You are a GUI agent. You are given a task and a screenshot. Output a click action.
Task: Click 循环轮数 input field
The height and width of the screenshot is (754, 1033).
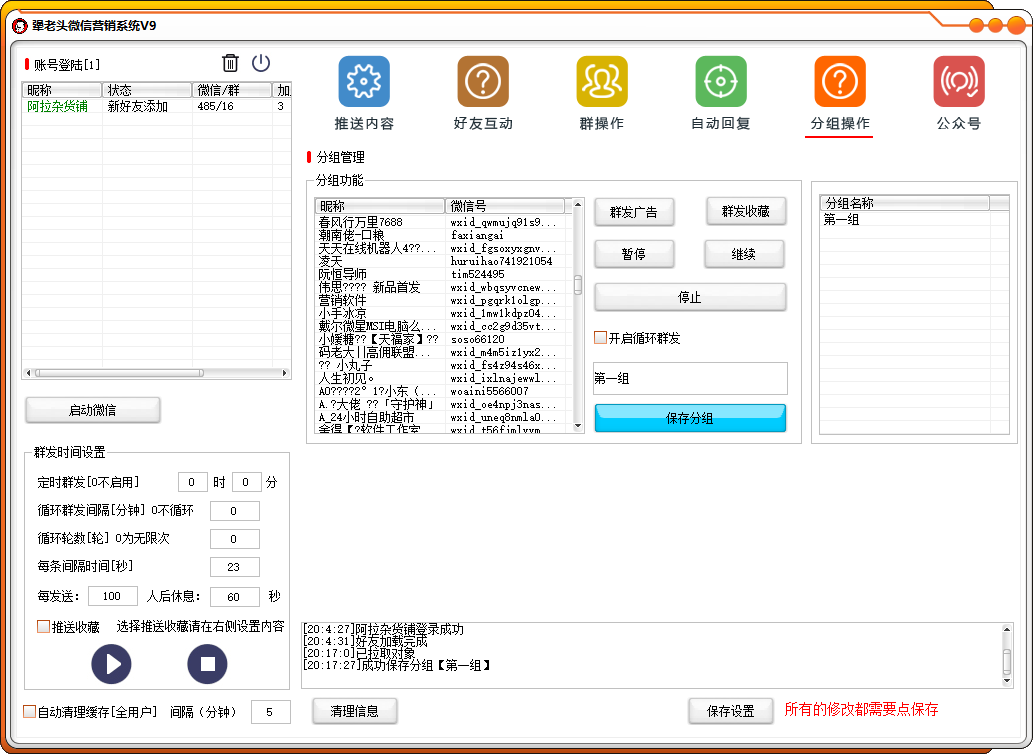tap(235, 539)
